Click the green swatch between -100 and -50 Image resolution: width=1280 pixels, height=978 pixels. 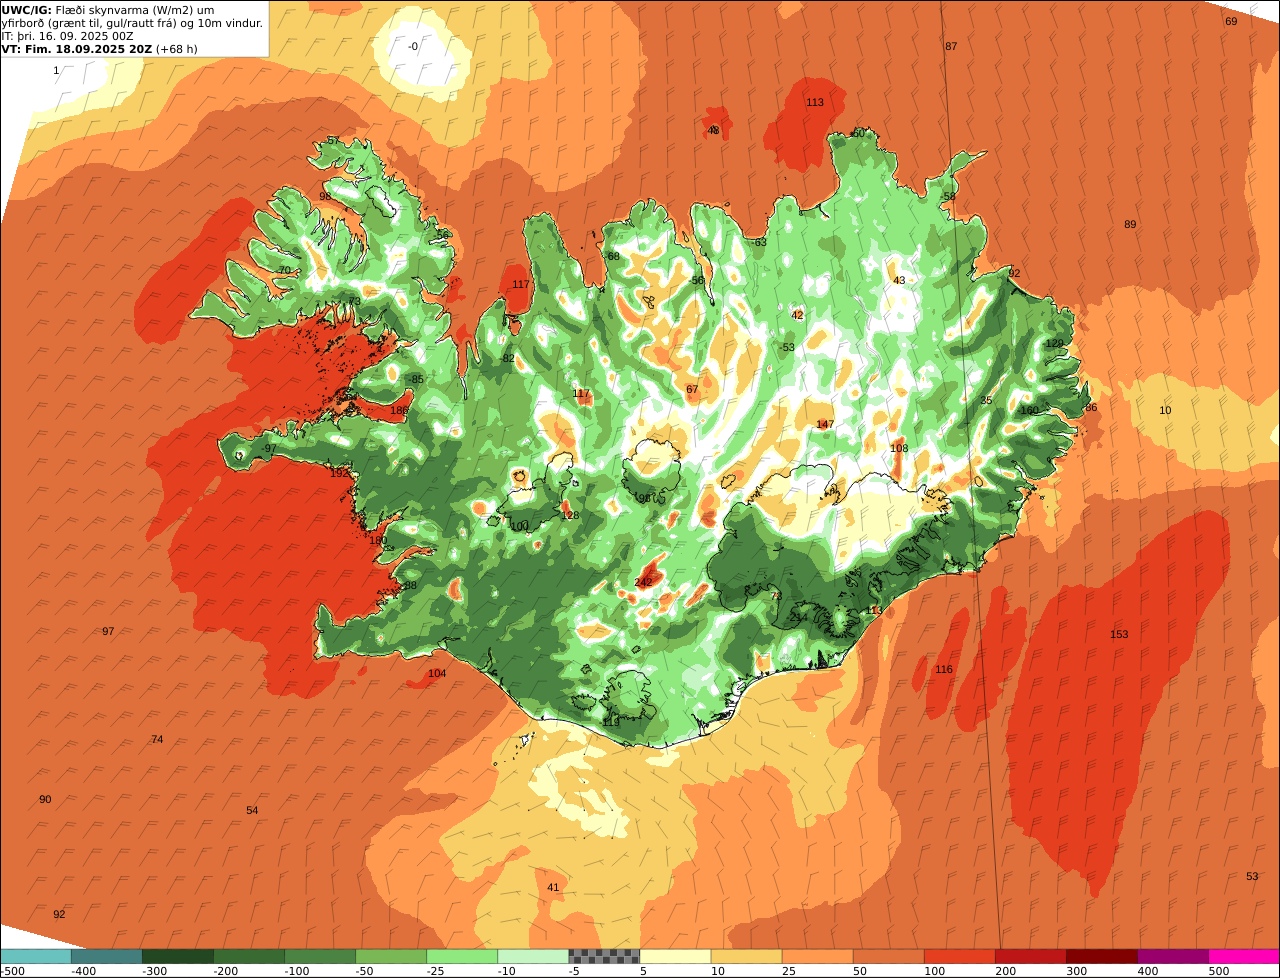(x=320, y=956)
